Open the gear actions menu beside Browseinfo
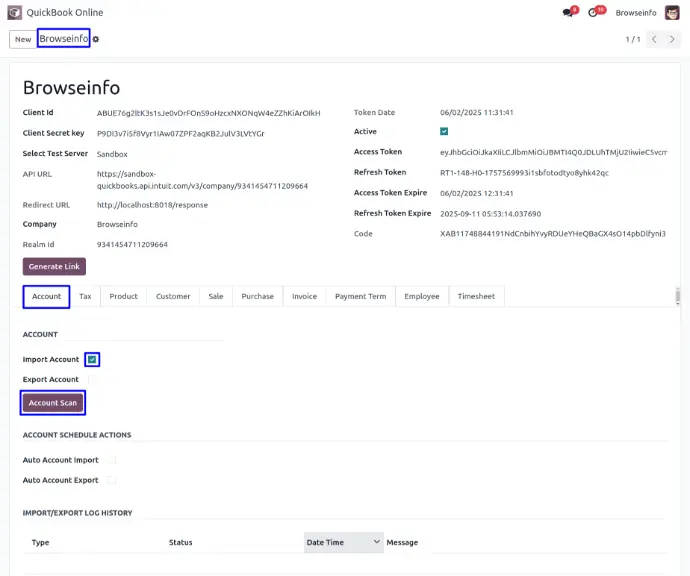Image resolution: width=690 pixels, height=576 pixels. pos(95,39)
